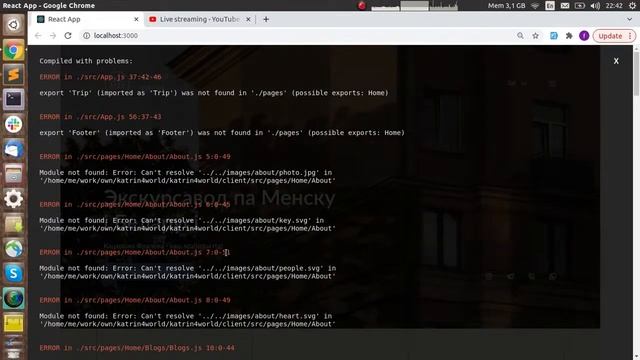Screen dimensions: 640x360
Task: Open the Files manager dock icon
Action: [13, 174]
